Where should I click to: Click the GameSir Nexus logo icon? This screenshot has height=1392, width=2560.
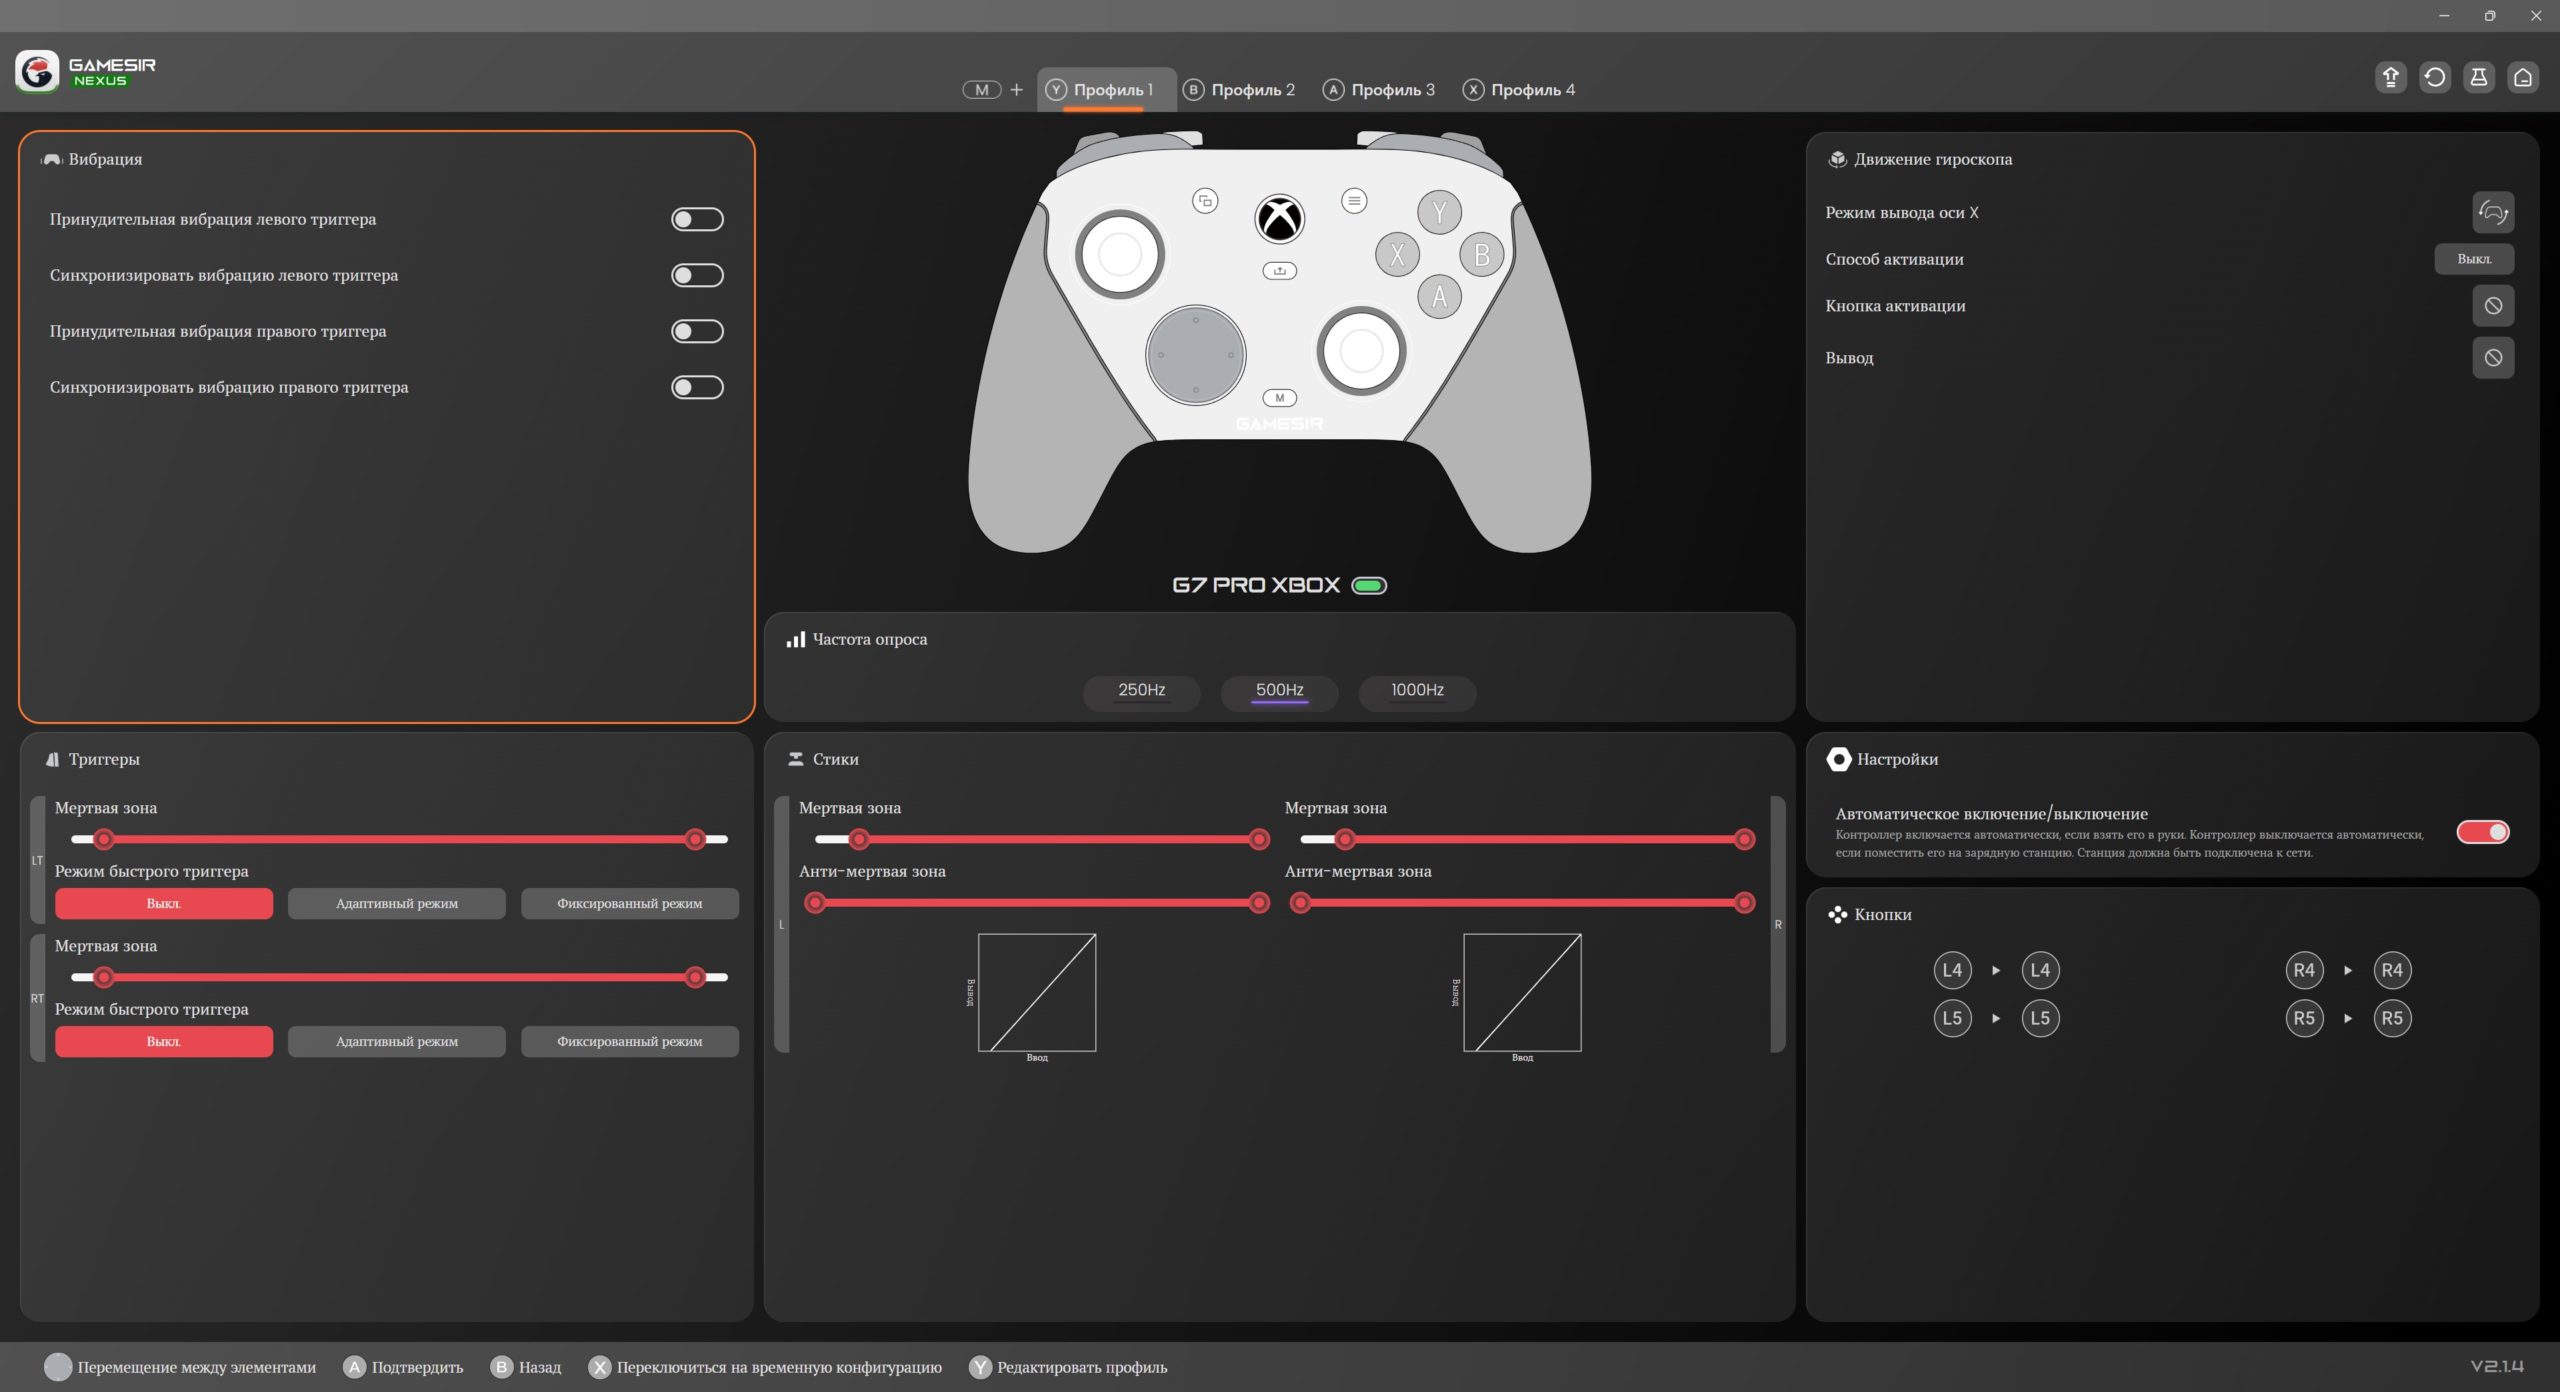tap(37, 72)
